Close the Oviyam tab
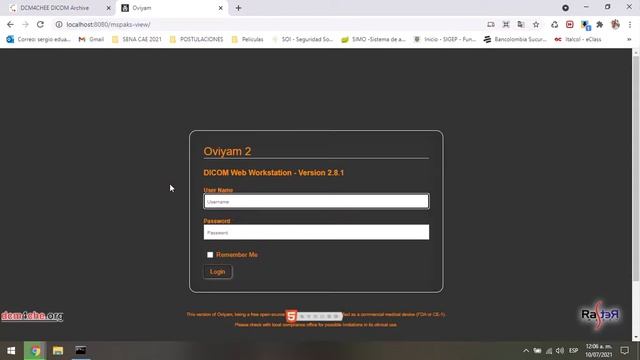Screen dimensions: 640x360 pos(220,8)
